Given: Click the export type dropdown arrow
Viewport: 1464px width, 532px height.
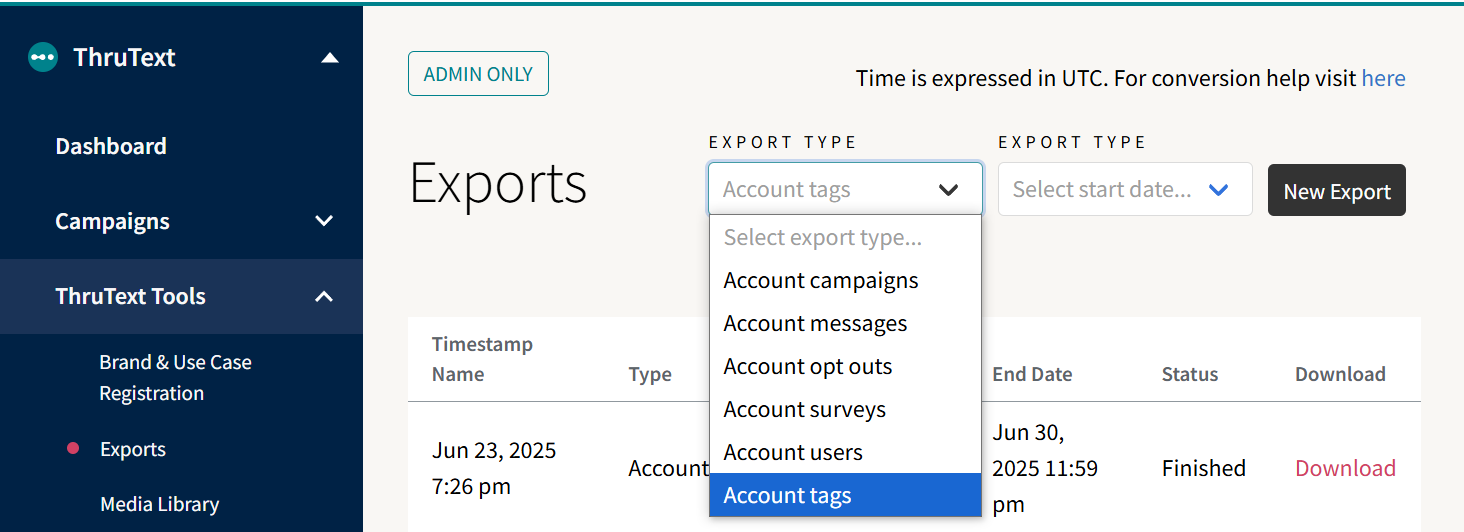Looking at the screenshot, I should [x=948, y=190].
